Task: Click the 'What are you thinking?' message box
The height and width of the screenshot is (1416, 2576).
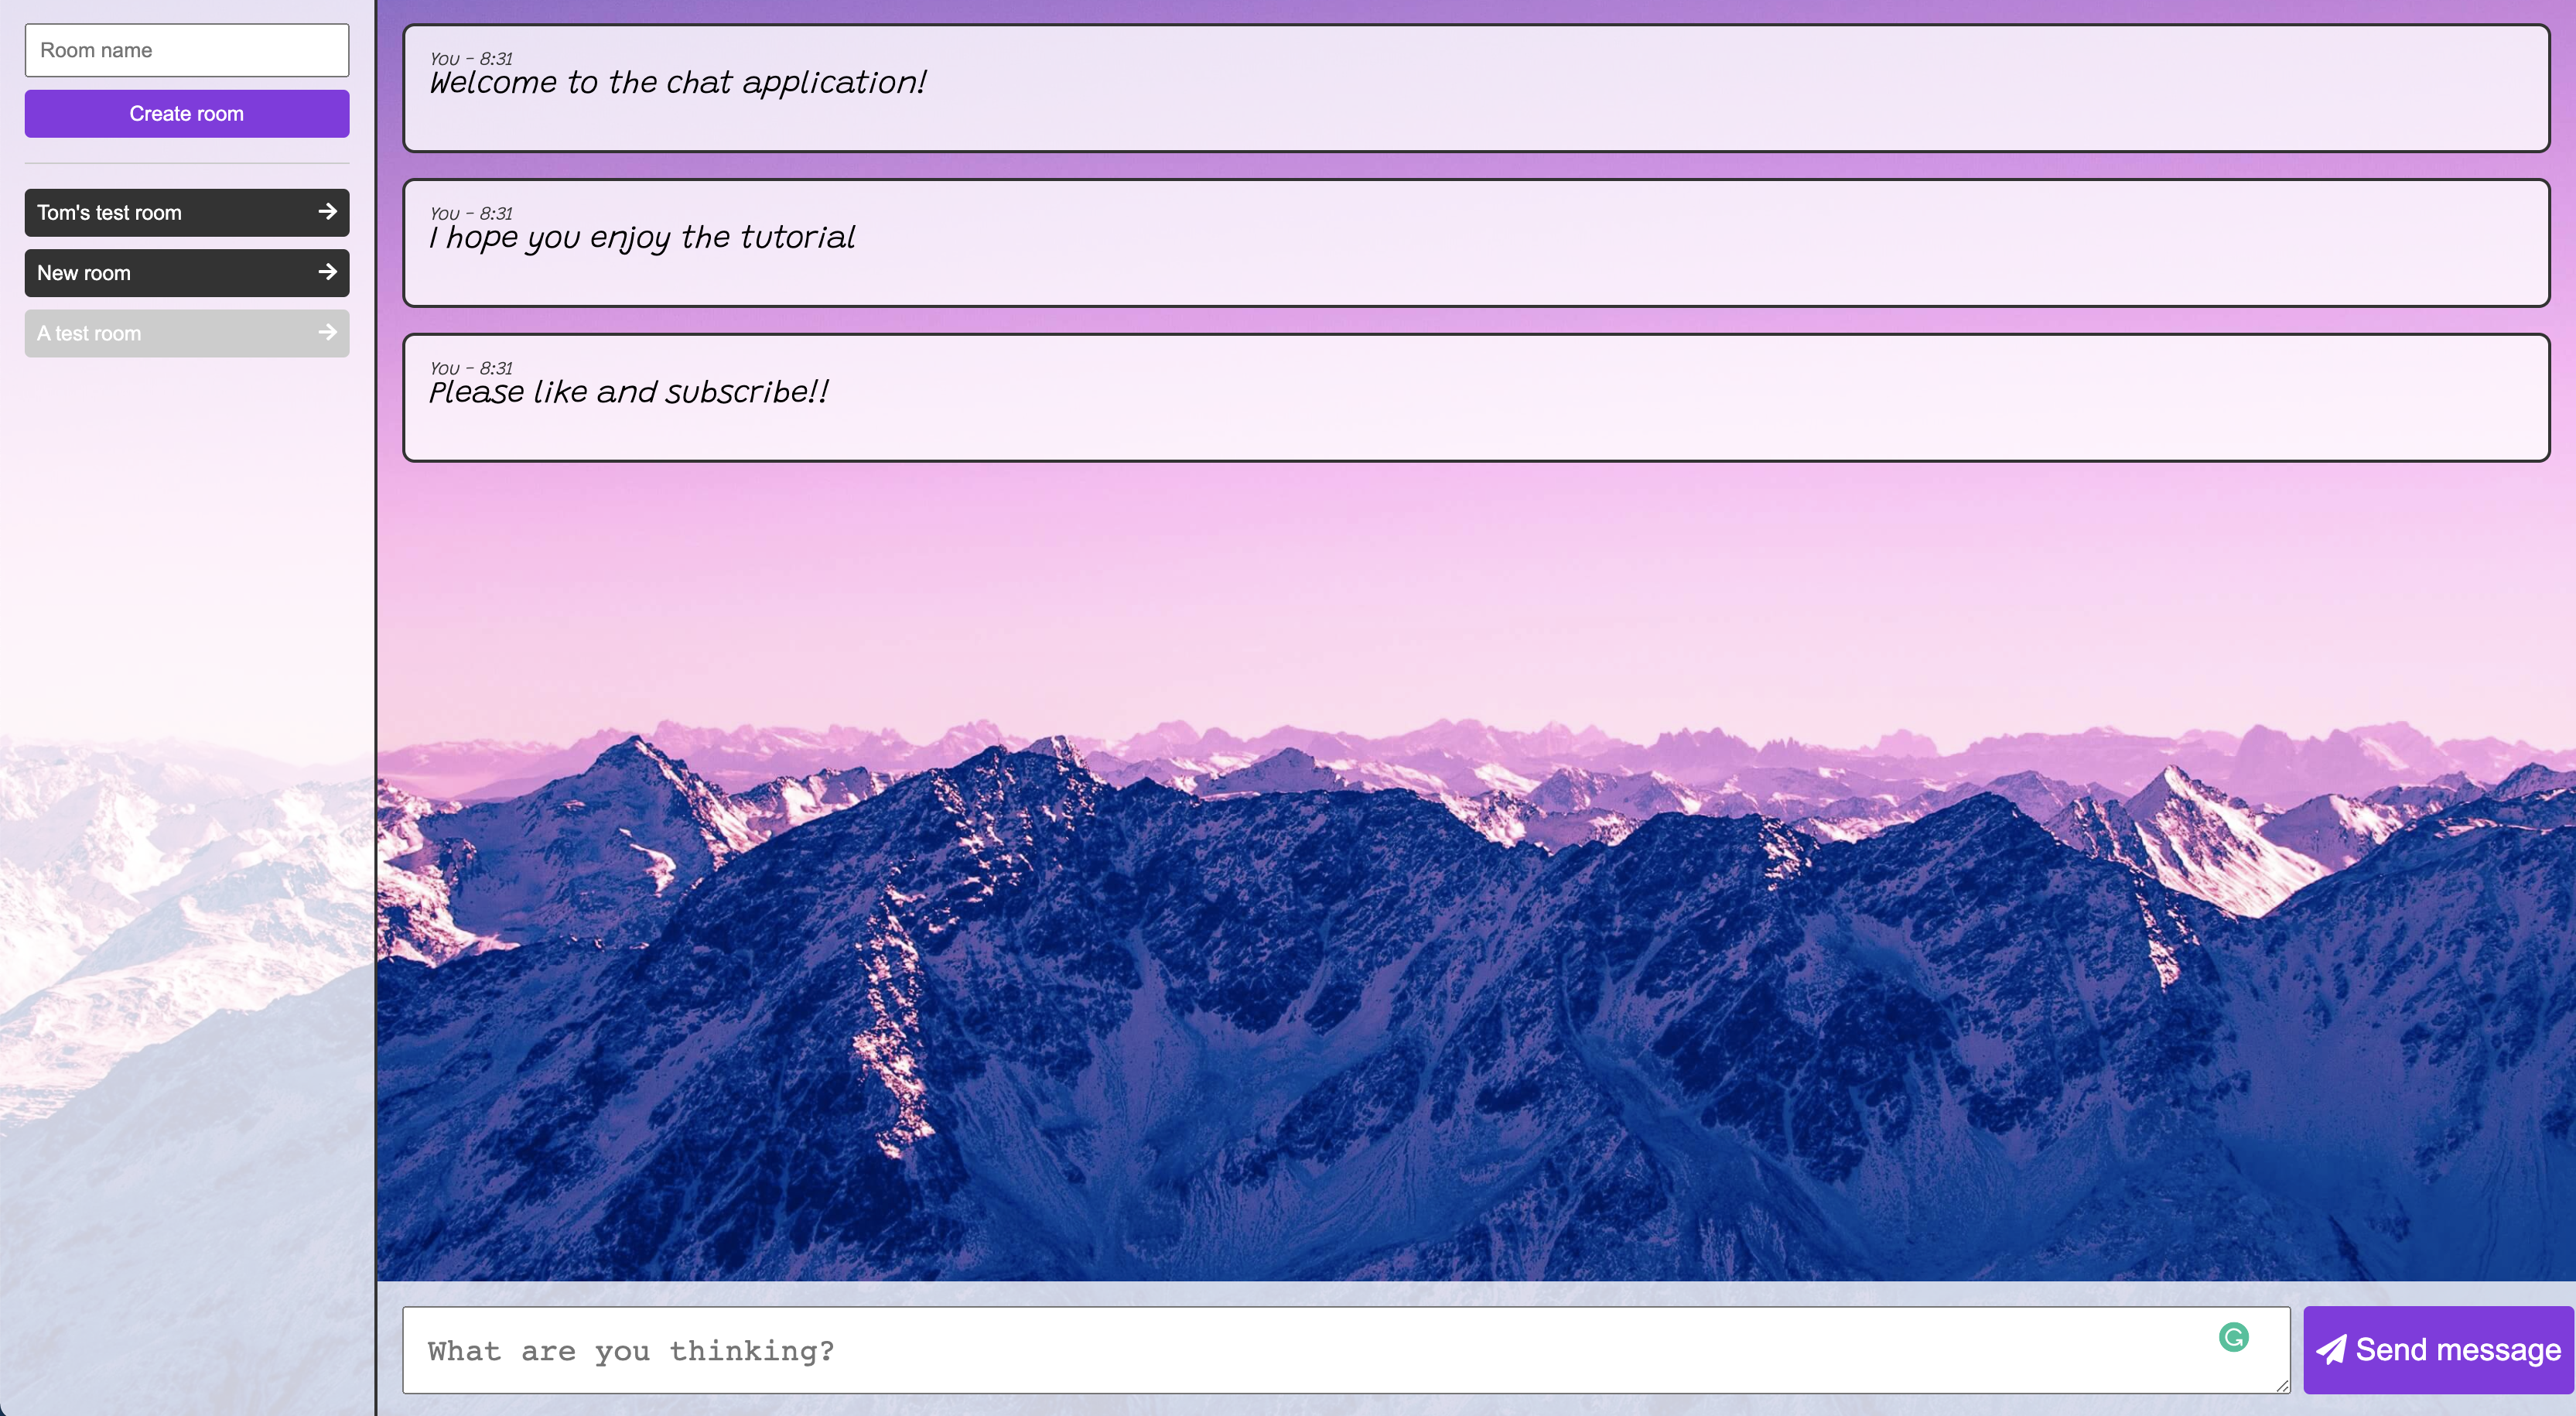Action: click(x=1300, y=1350)
